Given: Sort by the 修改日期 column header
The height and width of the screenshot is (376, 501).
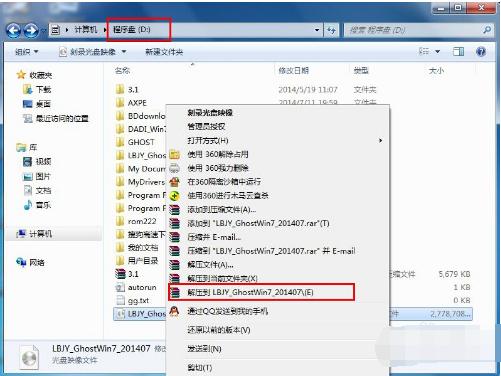Looking at the screenshot, I should (294, 71).
